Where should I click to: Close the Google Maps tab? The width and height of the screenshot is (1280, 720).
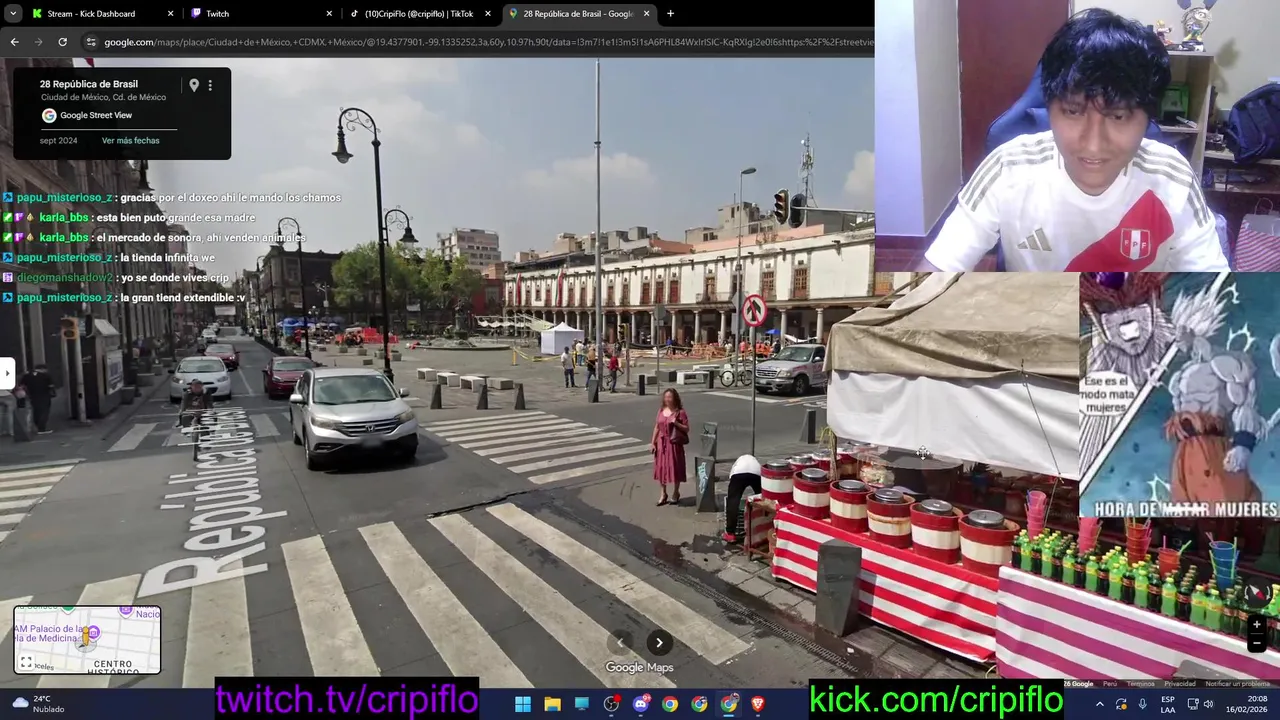(x=647, y=13)
